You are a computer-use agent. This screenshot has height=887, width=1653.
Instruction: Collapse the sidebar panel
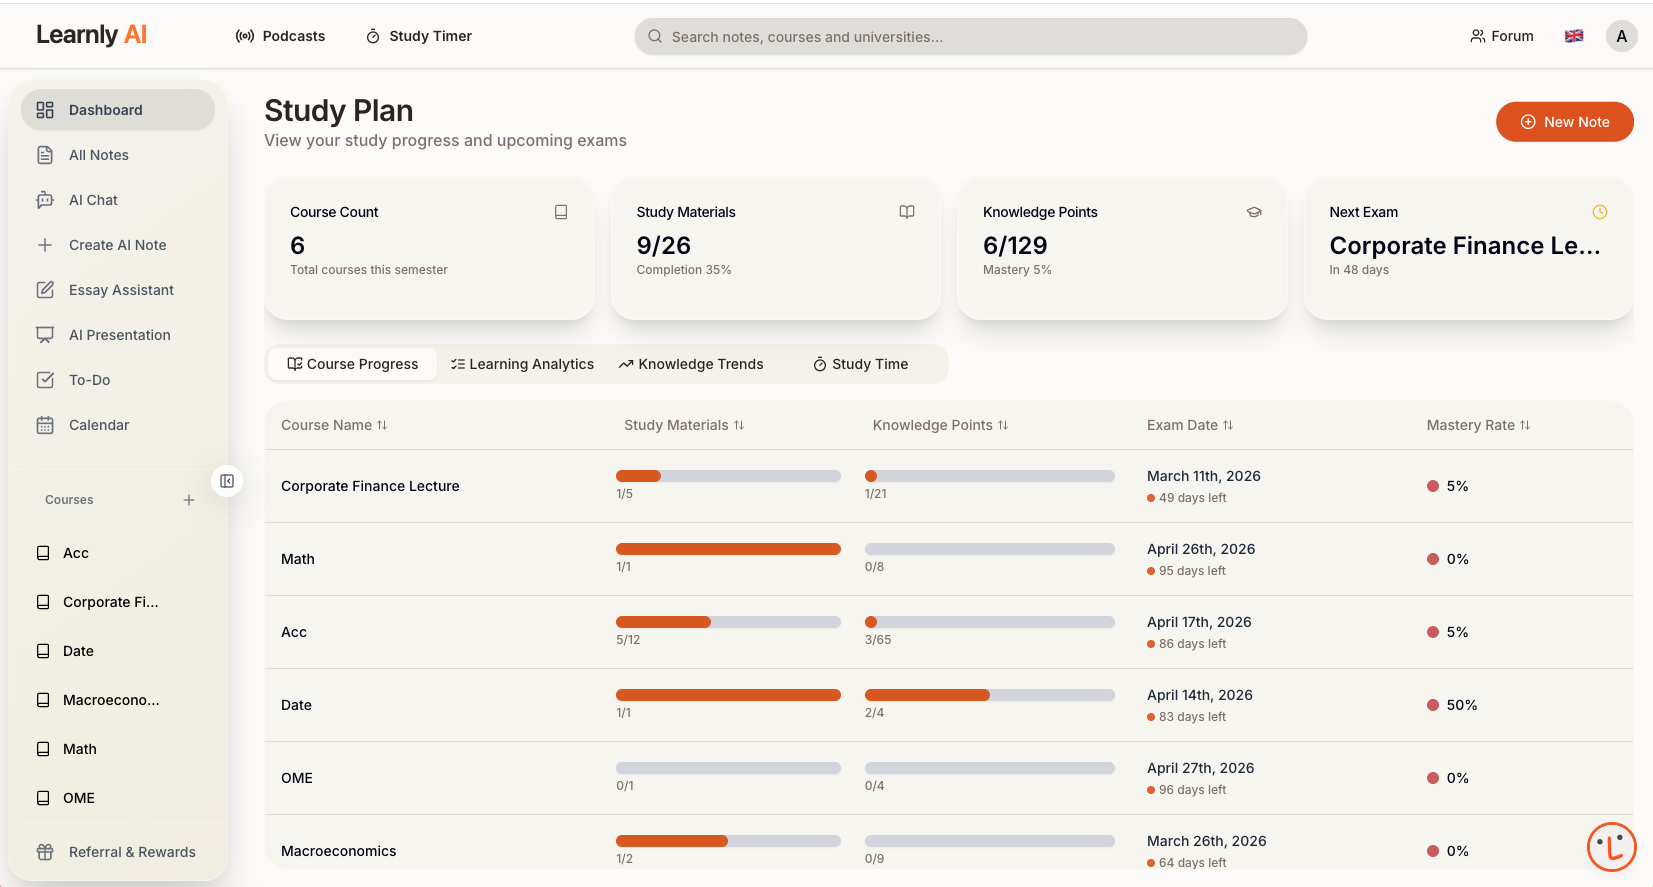pyautogui.click(x=227, y=481)
